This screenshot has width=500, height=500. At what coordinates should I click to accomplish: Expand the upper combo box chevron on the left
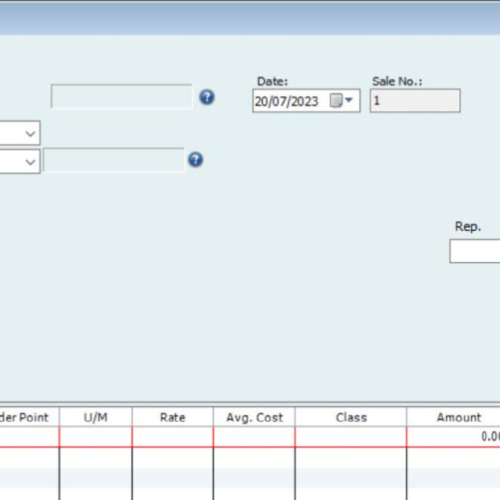point(30,134)
